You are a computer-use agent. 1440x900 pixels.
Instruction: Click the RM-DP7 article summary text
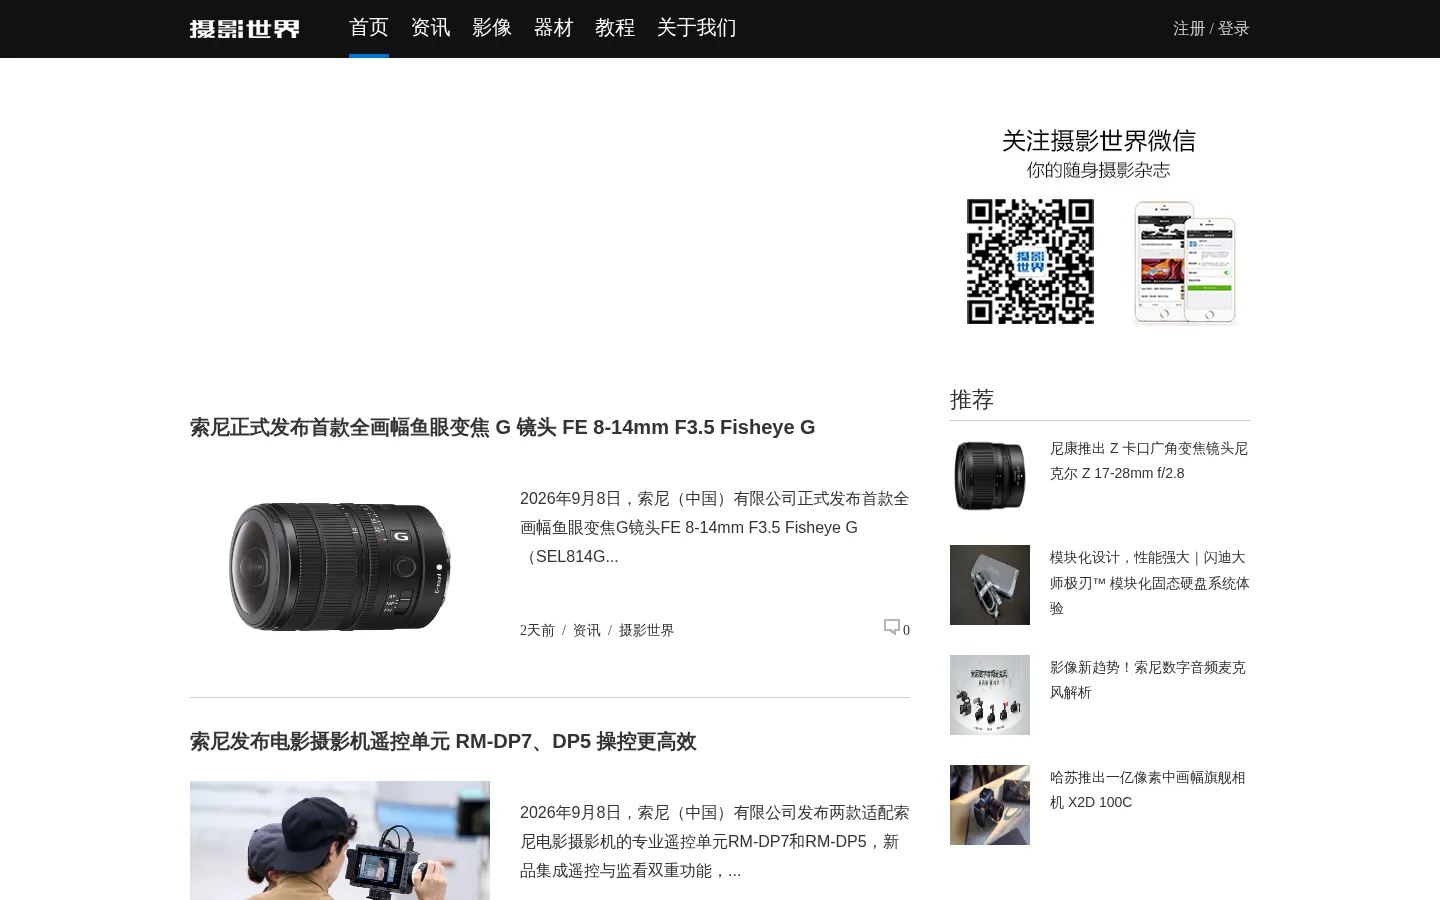pos(715,841)
